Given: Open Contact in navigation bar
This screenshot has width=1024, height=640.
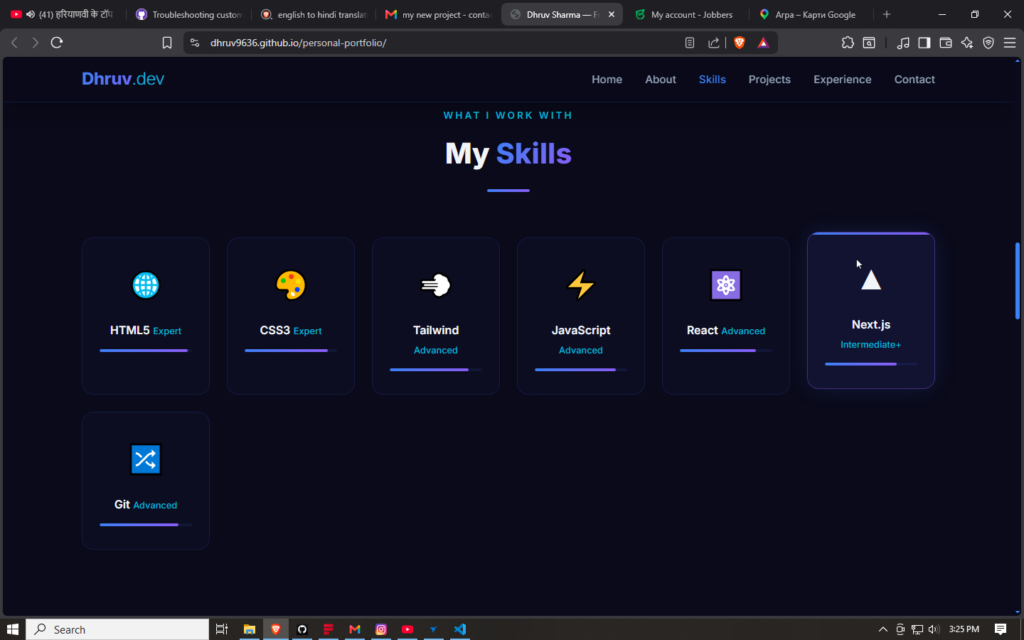Looking at the screenshot, I should click(x=914, y=79).
